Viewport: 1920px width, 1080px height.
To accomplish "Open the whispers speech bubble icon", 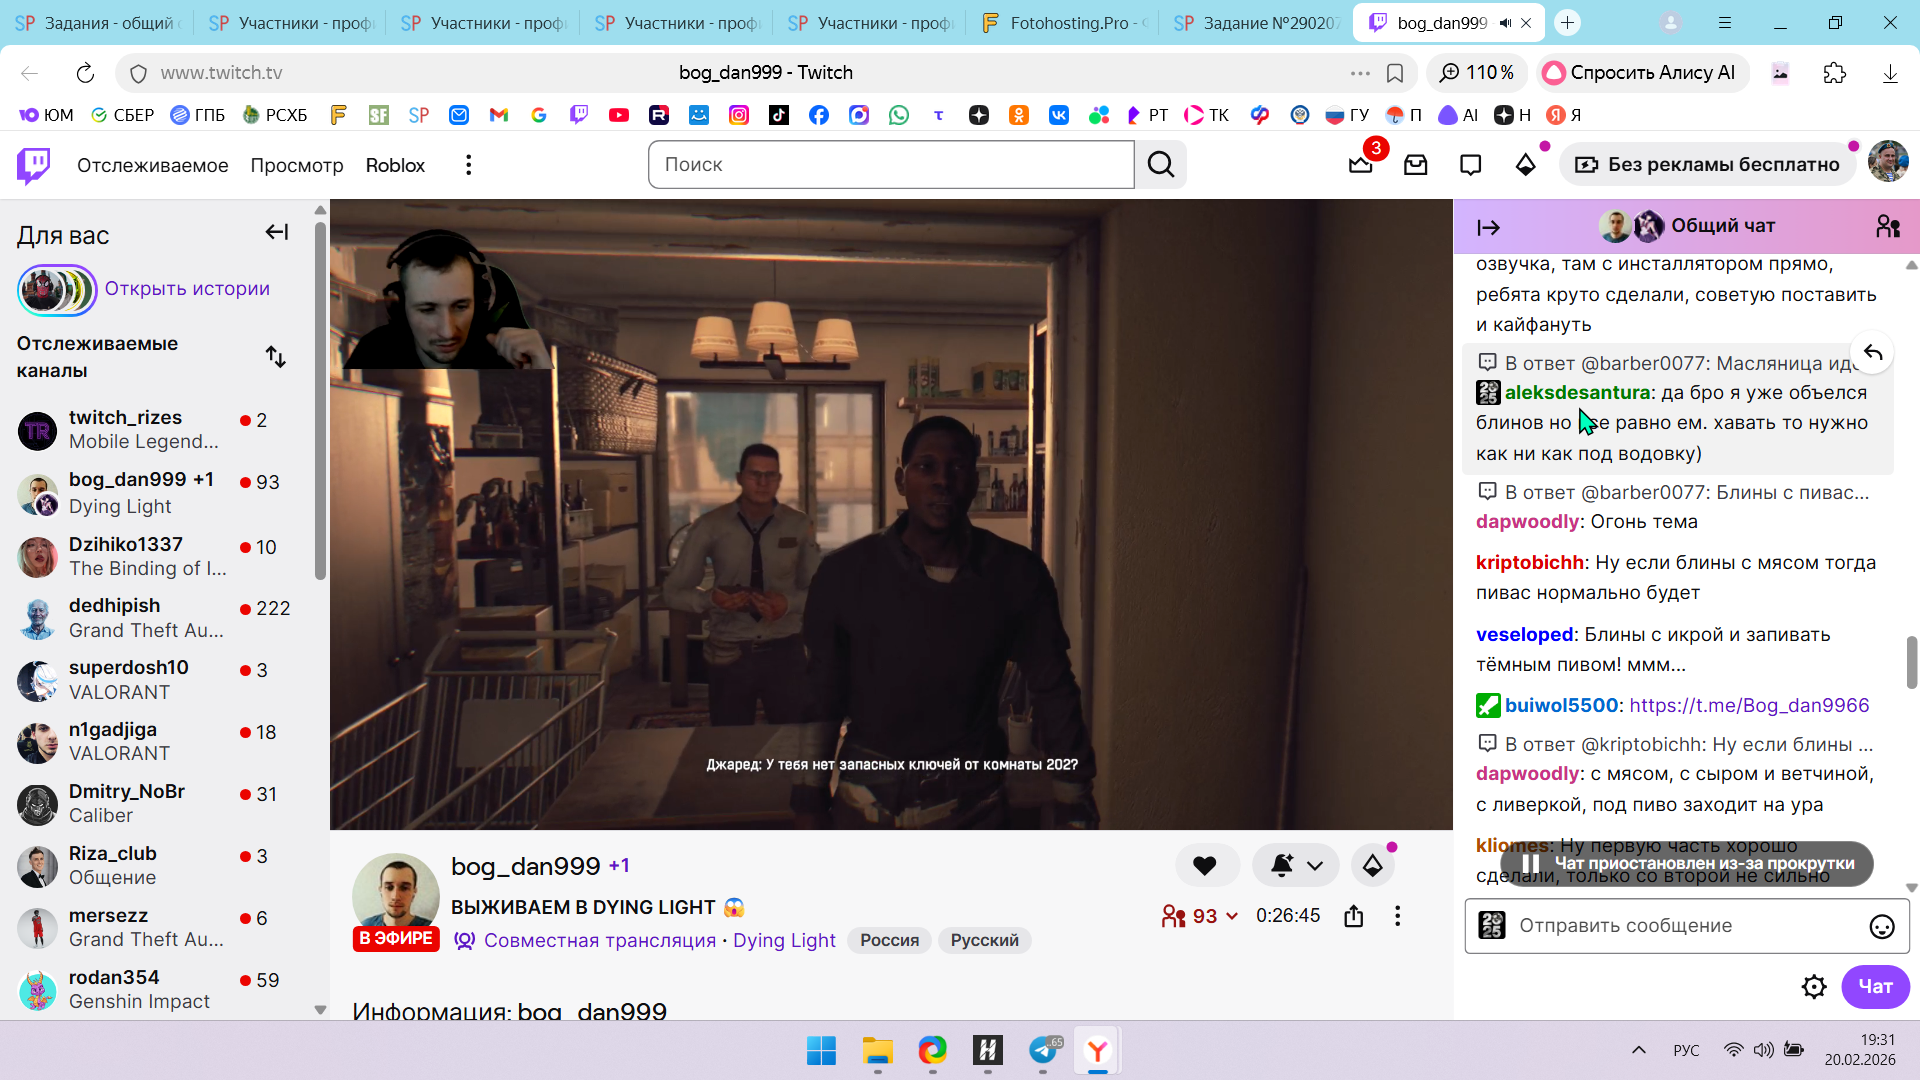I will 1470,165.
